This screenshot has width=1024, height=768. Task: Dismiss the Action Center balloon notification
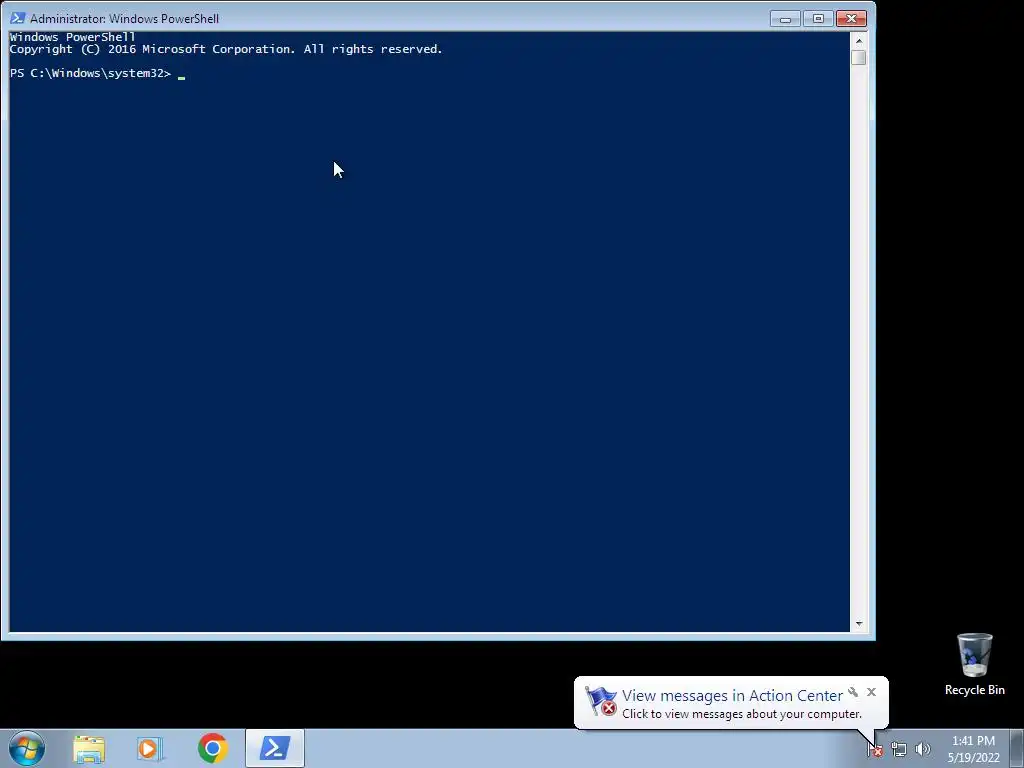[x=871, y=692]
